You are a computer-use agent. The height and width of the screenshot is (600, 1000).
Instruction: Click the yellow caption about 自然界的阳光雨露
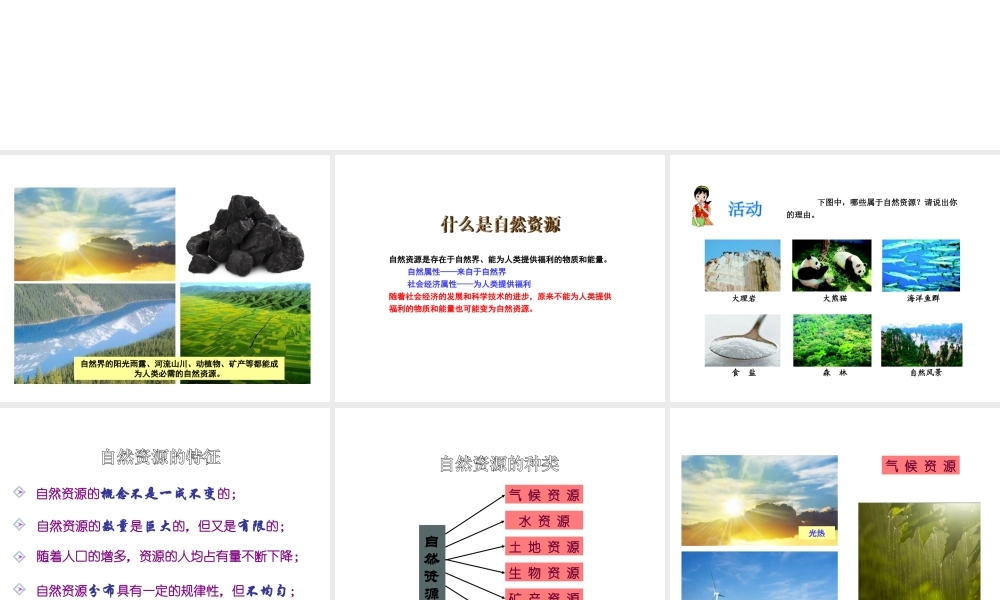pos(179,369)
